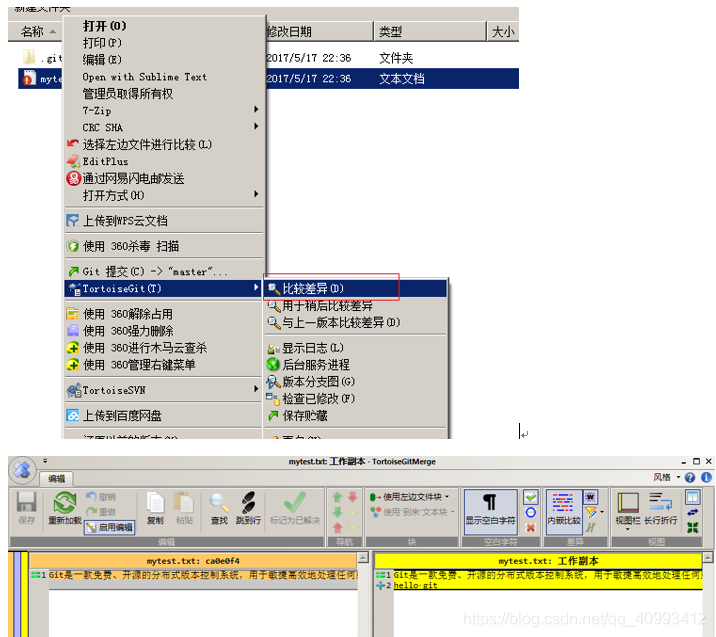Image resolution: width=716 pixels, height=637 pixels.
Task: Choose Stash save (保存贮藏)
Action: 356,416
